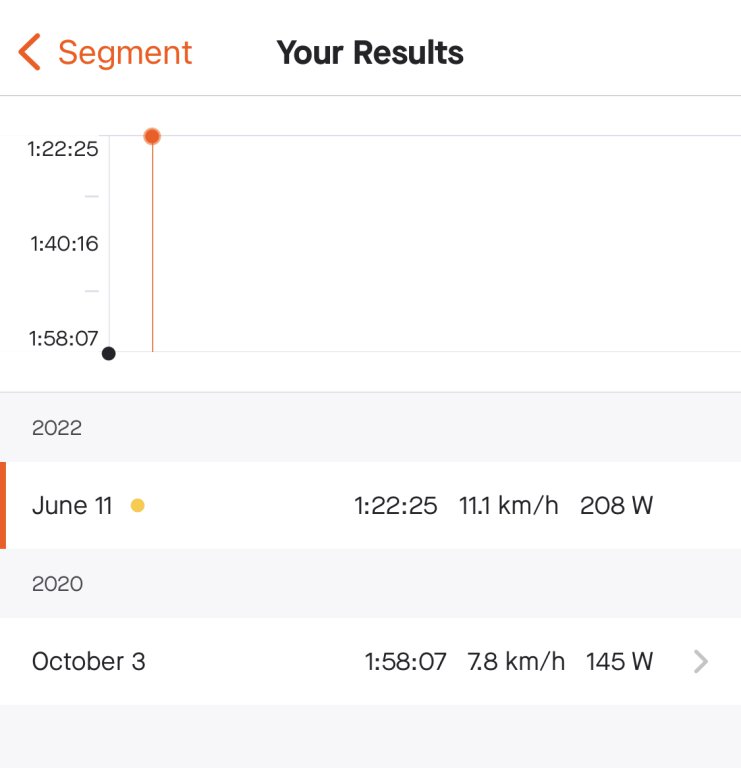The image size is (741, 768).
Task: Tap the orange back chevron icon
Action: pyautogui.click(x=30, y=52)
